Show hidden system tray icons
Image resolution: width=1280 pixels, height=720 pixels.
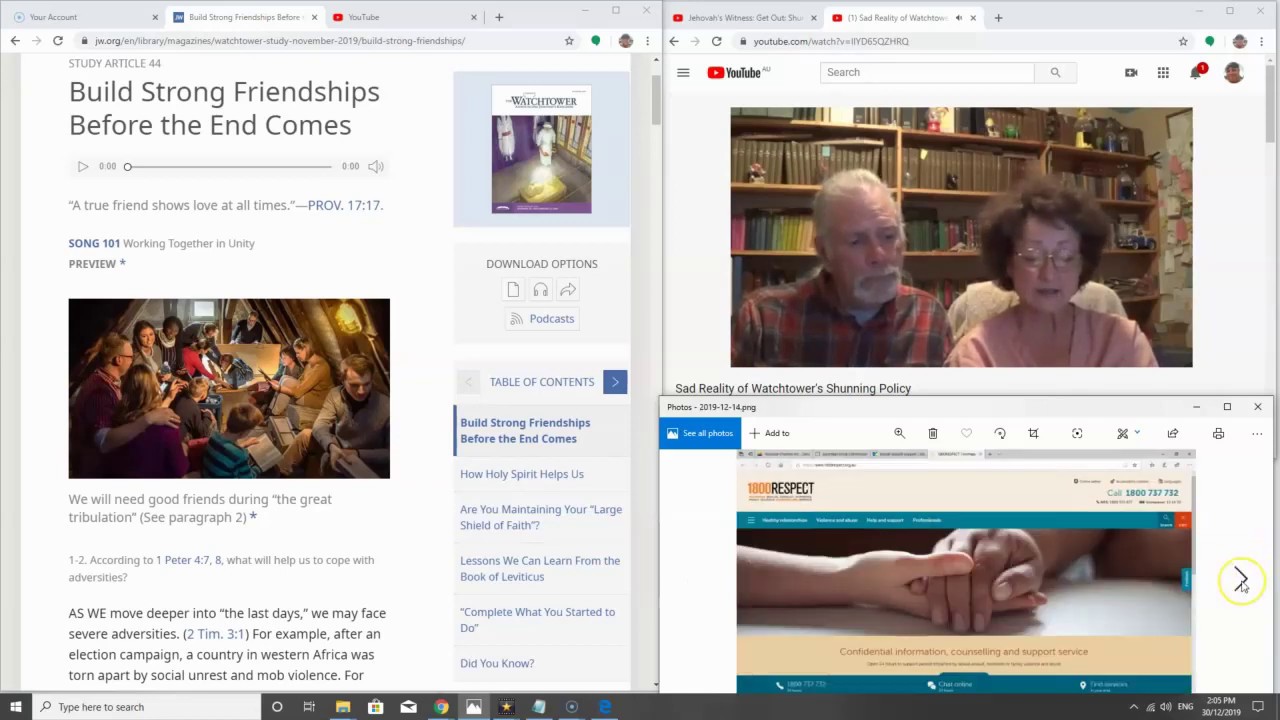1133,707
